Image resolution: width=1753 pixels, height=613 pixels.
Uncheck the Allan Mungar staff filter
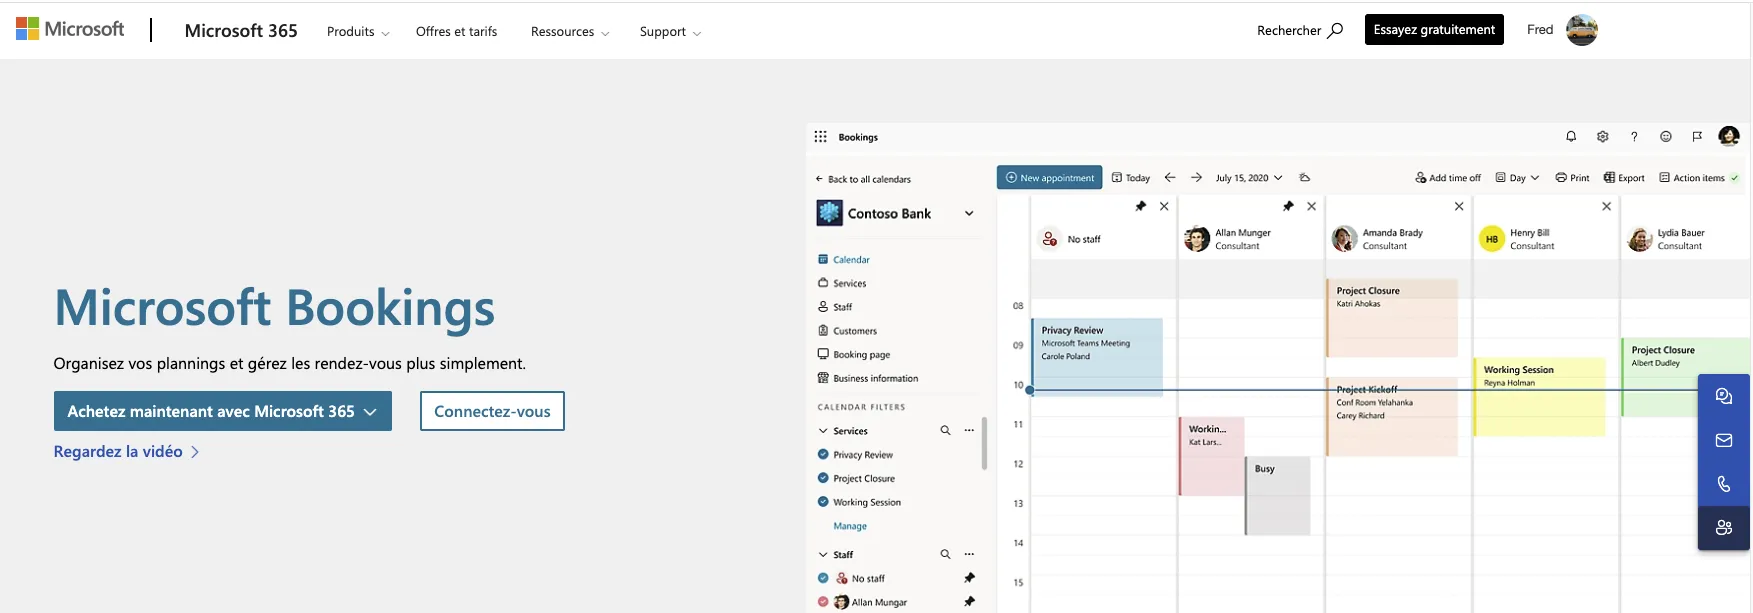[823, 602]
